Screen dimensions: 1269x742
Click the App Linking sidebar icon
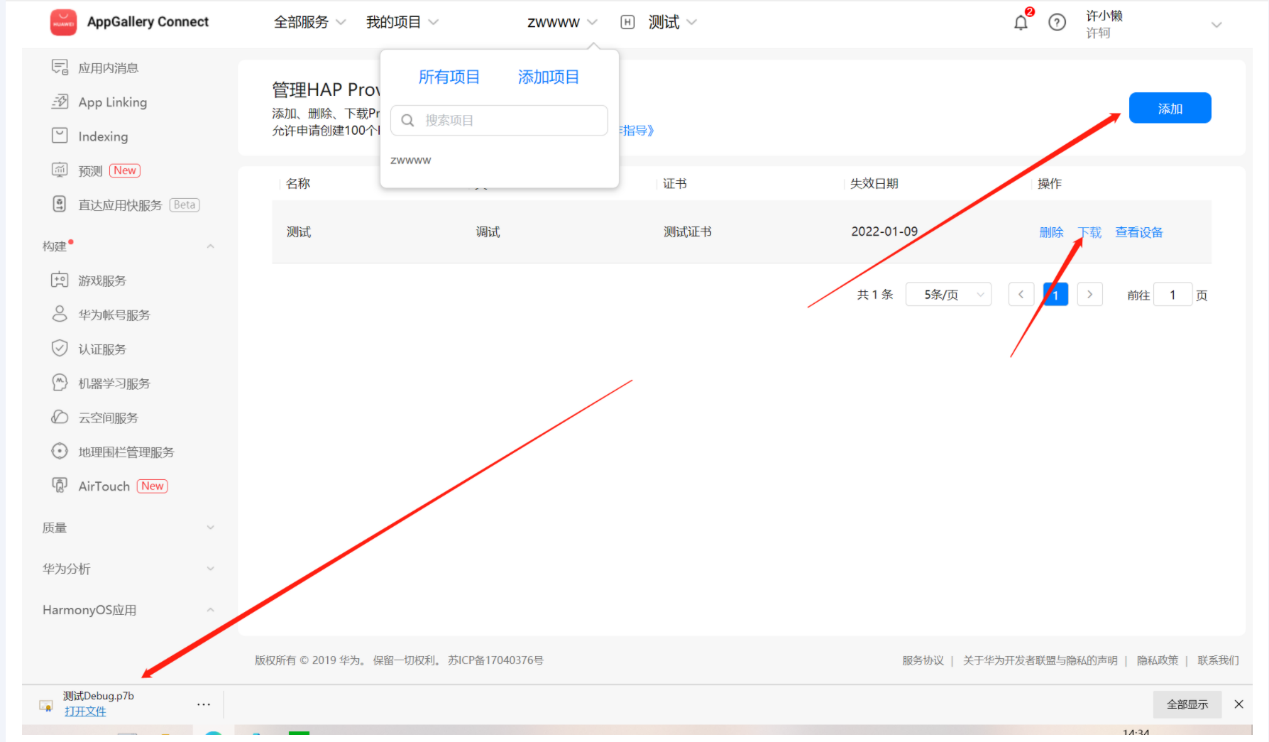[x=60, y=102]
